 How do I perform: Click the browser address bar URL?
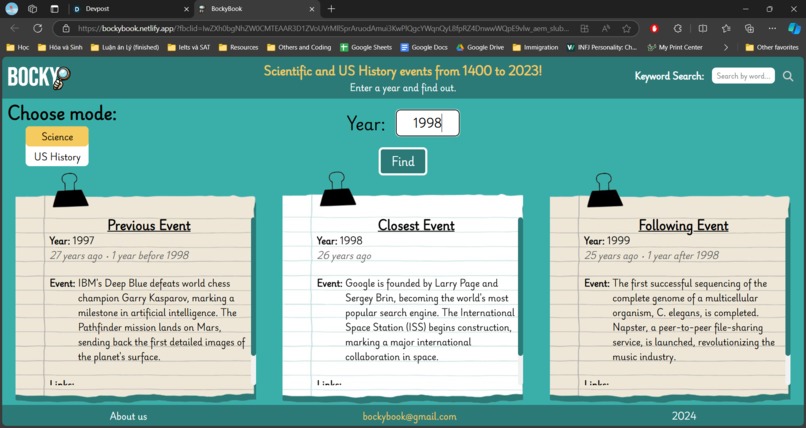tap(324, 29)
